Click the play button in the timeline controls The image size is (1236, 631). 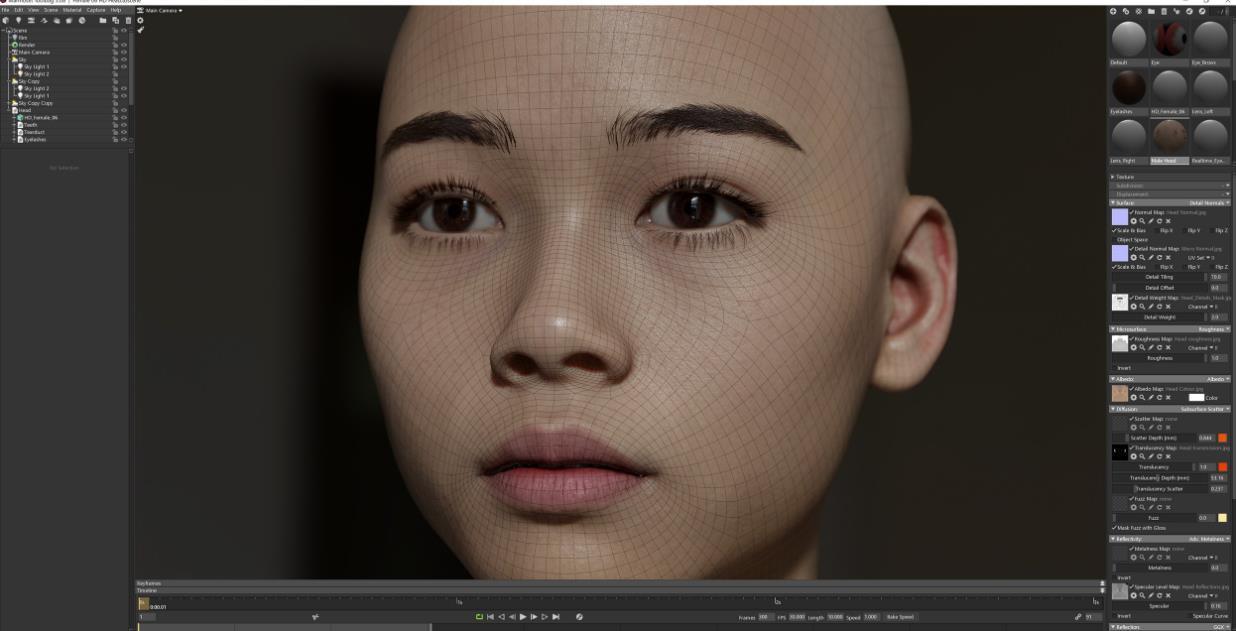click(x=523, y=617)
